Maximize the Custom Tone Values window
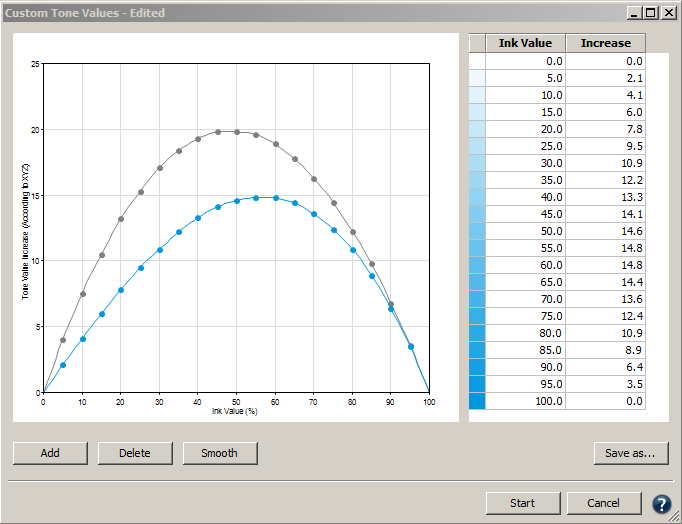Screen dimensions: 682x524 [x=651, y=13]
